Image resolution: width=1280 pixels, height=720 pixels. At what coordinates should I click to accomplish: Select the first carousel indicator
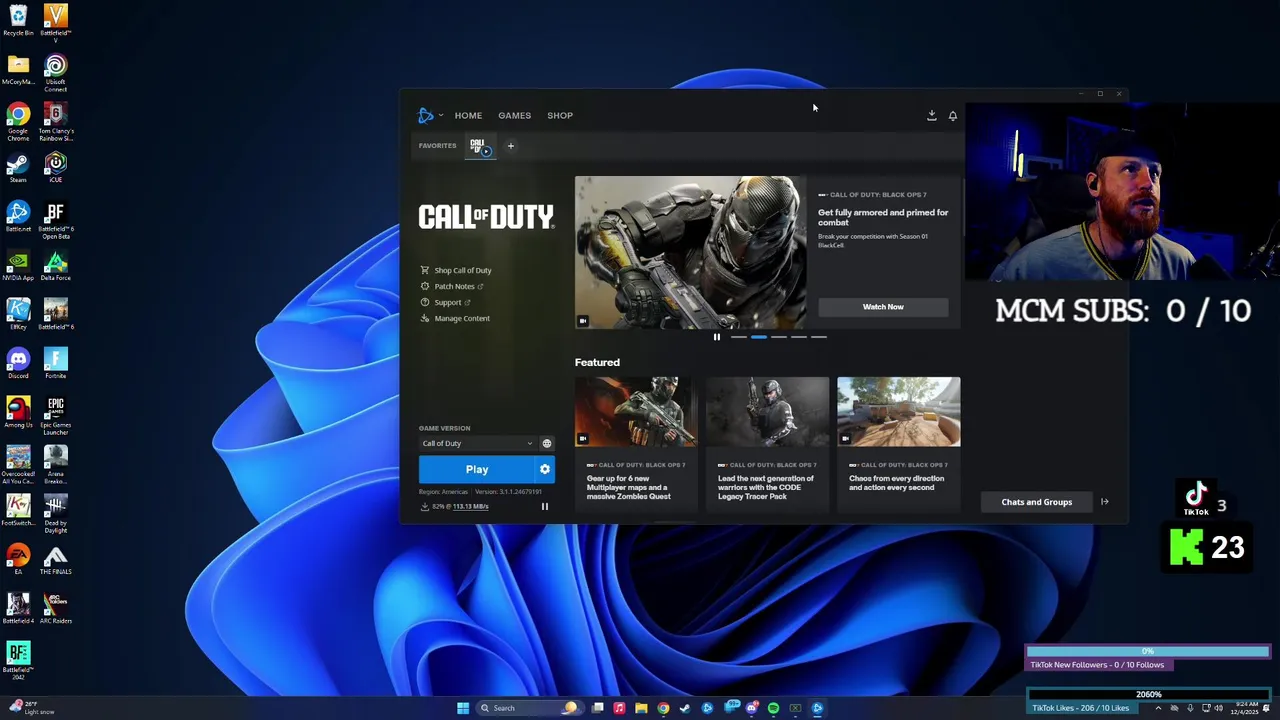[739, 337]
